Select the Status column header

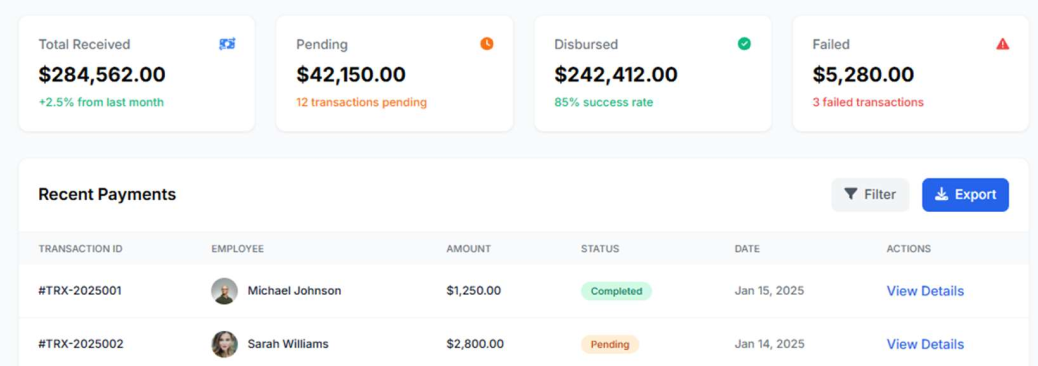point(600,249)
